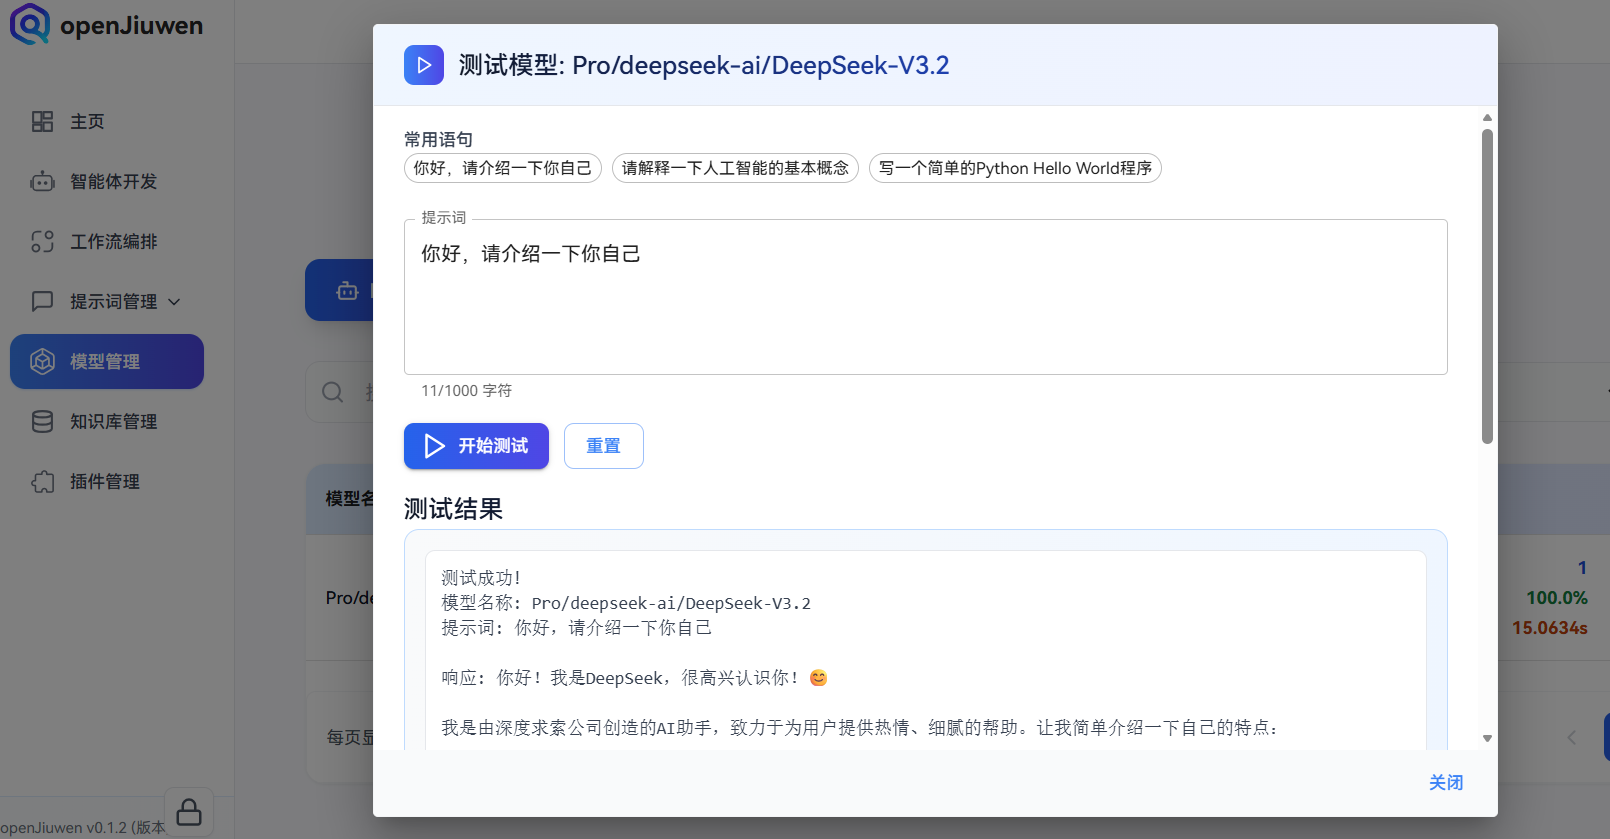Click the 智能体开发 robot icon
This screenshot has height=839, width=1610.
[x=42, y=182]
